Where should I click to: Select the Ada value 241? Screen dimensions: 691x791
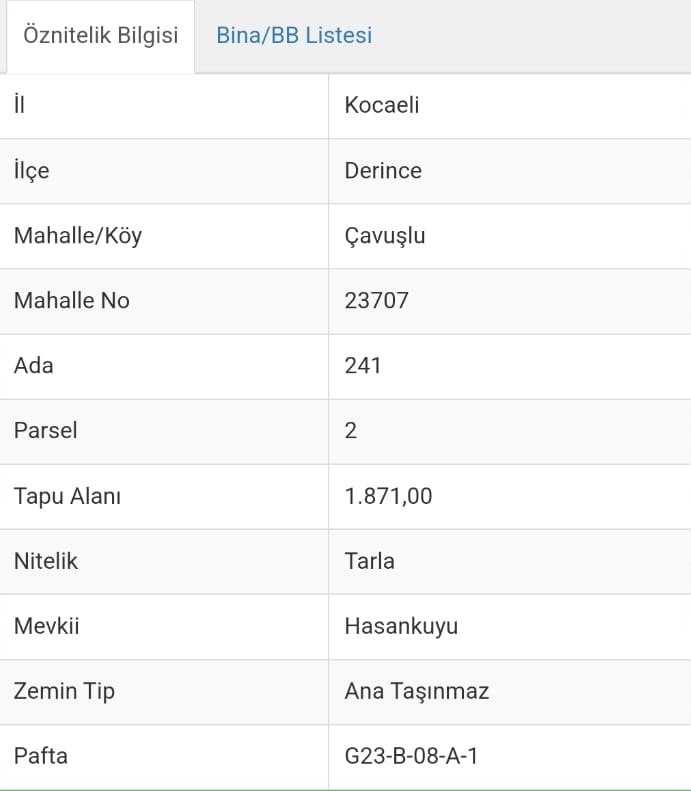click(363, 366)
